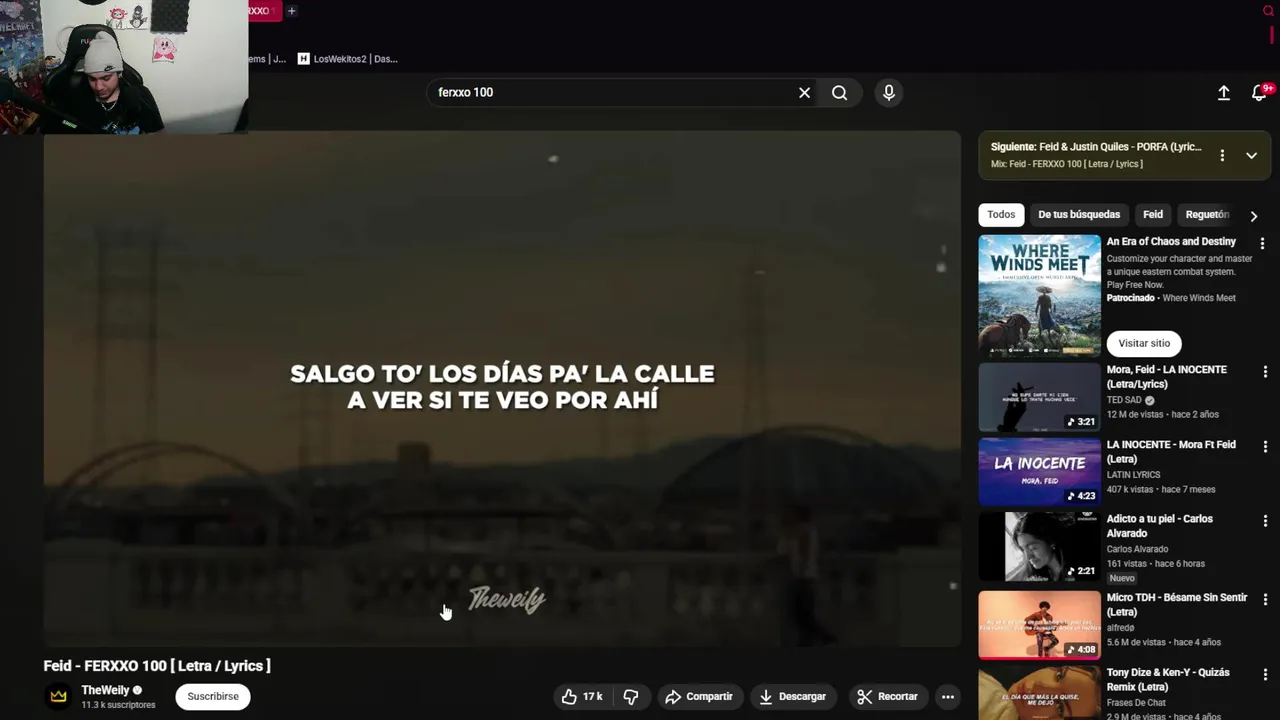
Task: Open options for Where Winds Meet ad
Action: coord(1262,243)
